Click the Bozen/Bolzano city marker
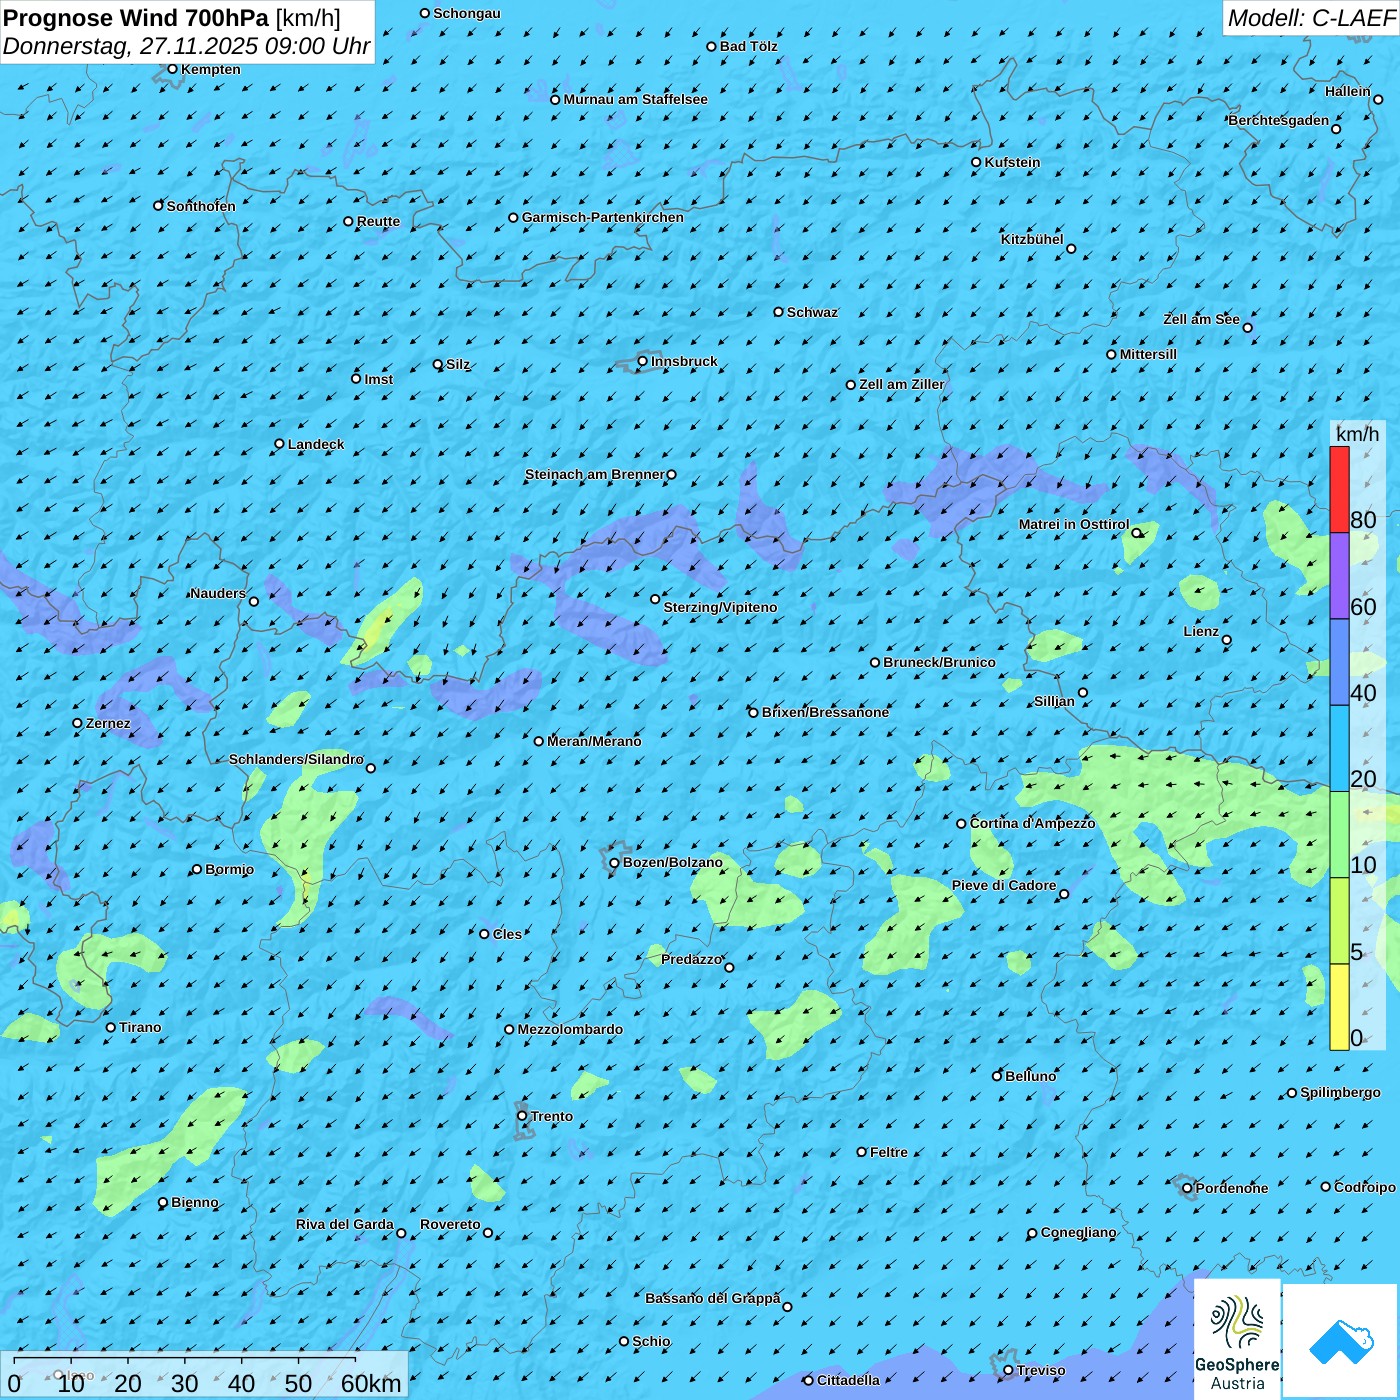The image size is (1400, 1400). click(615, 863)
